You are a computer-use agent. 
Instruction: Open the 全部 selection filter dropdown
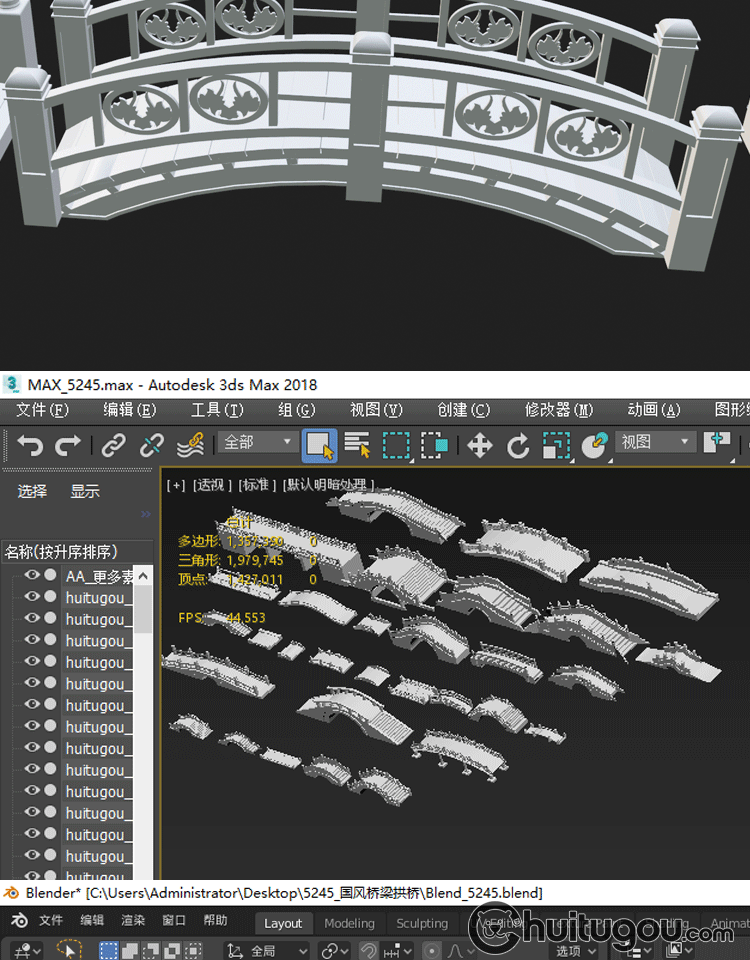[x=258, y=442]
